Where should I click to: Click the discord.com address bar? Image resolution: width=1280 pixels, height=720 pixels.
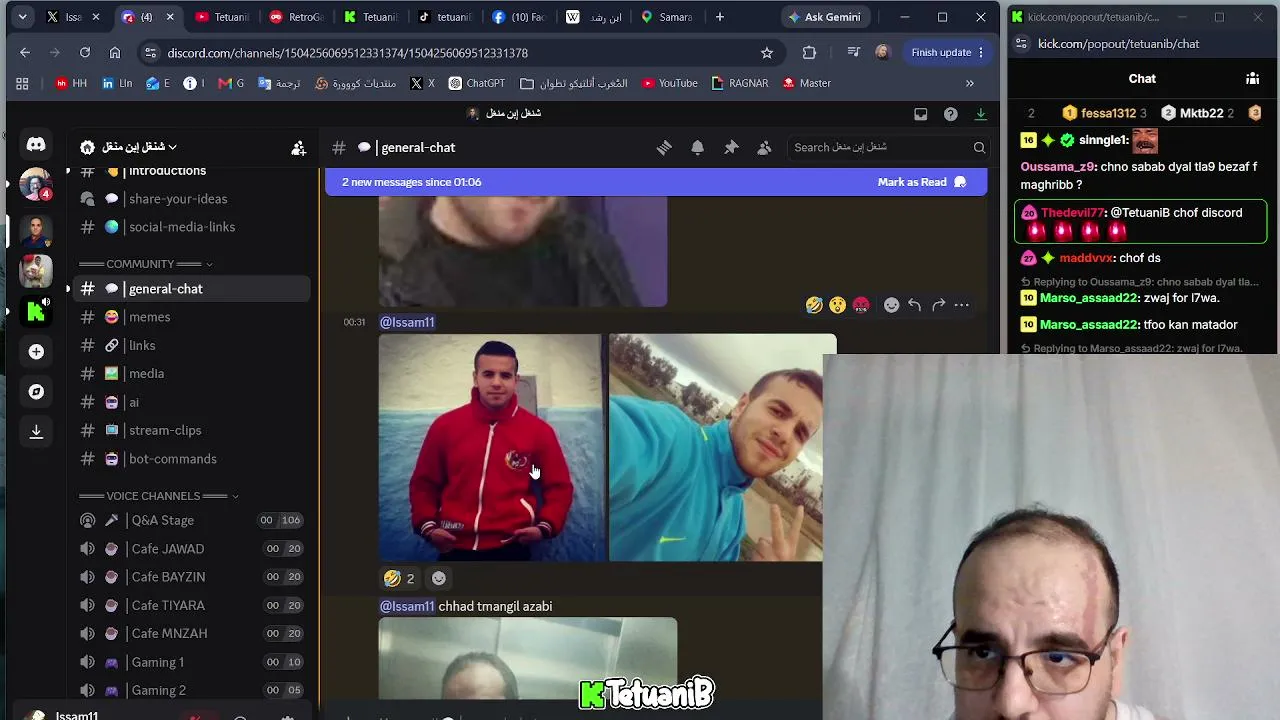[x=455, y=52]
